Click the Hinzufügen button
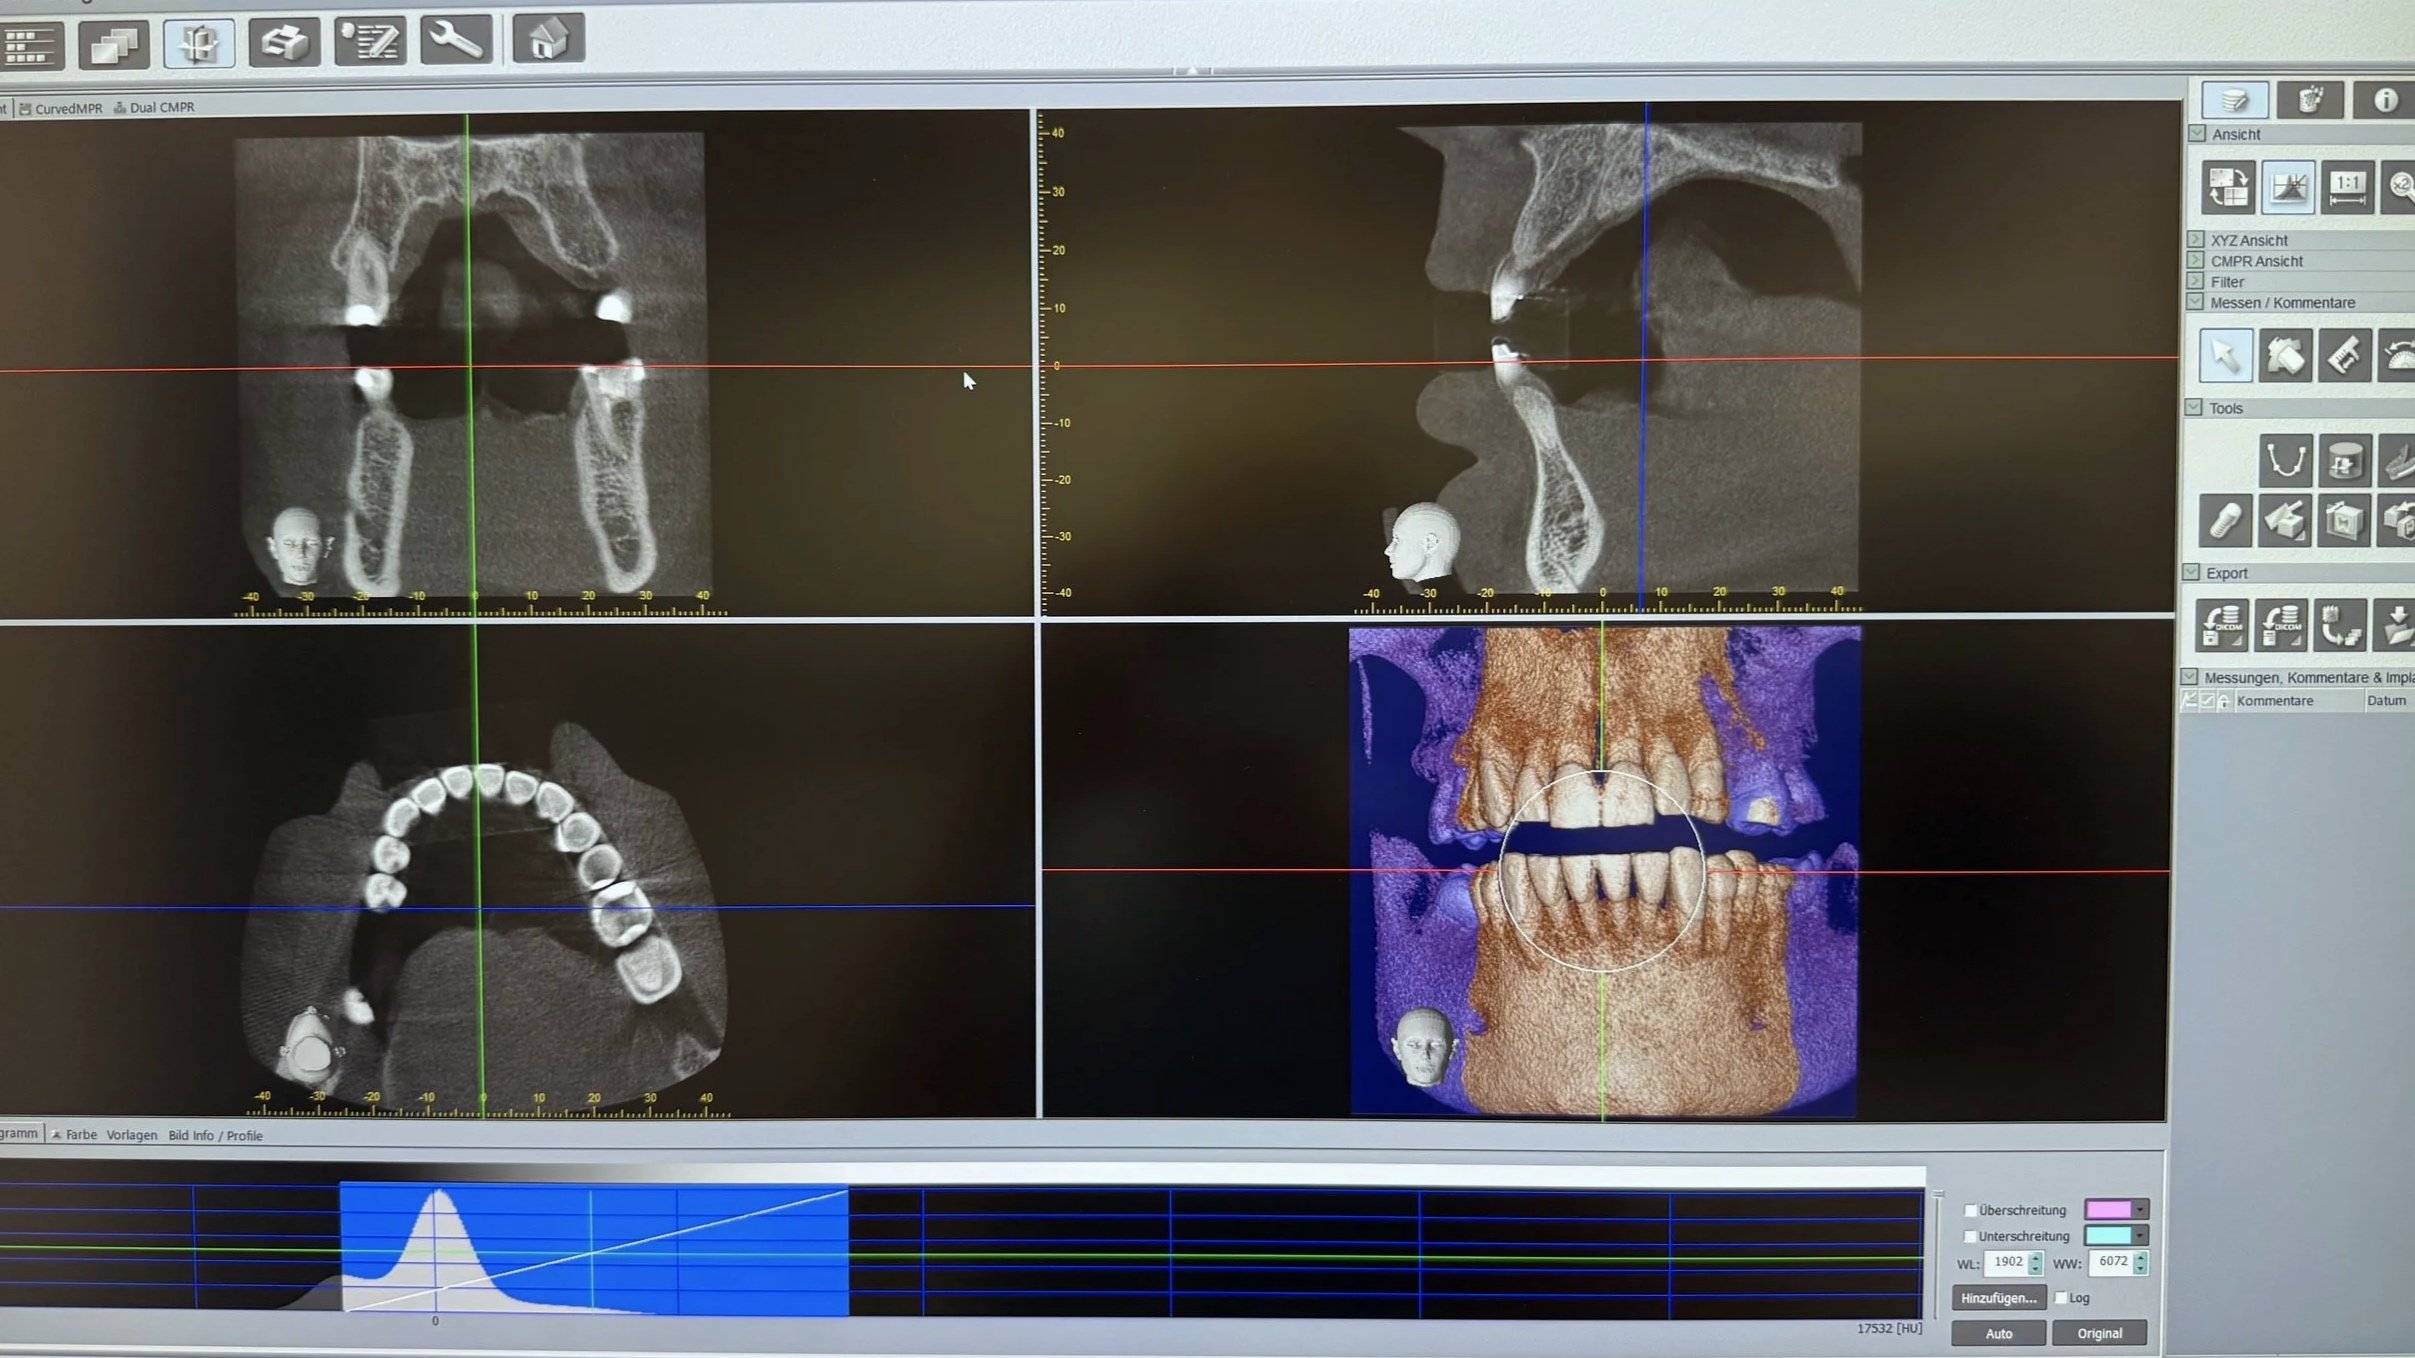The width and height of the screenshot is (2415, 1358). coord(2001,1298)
